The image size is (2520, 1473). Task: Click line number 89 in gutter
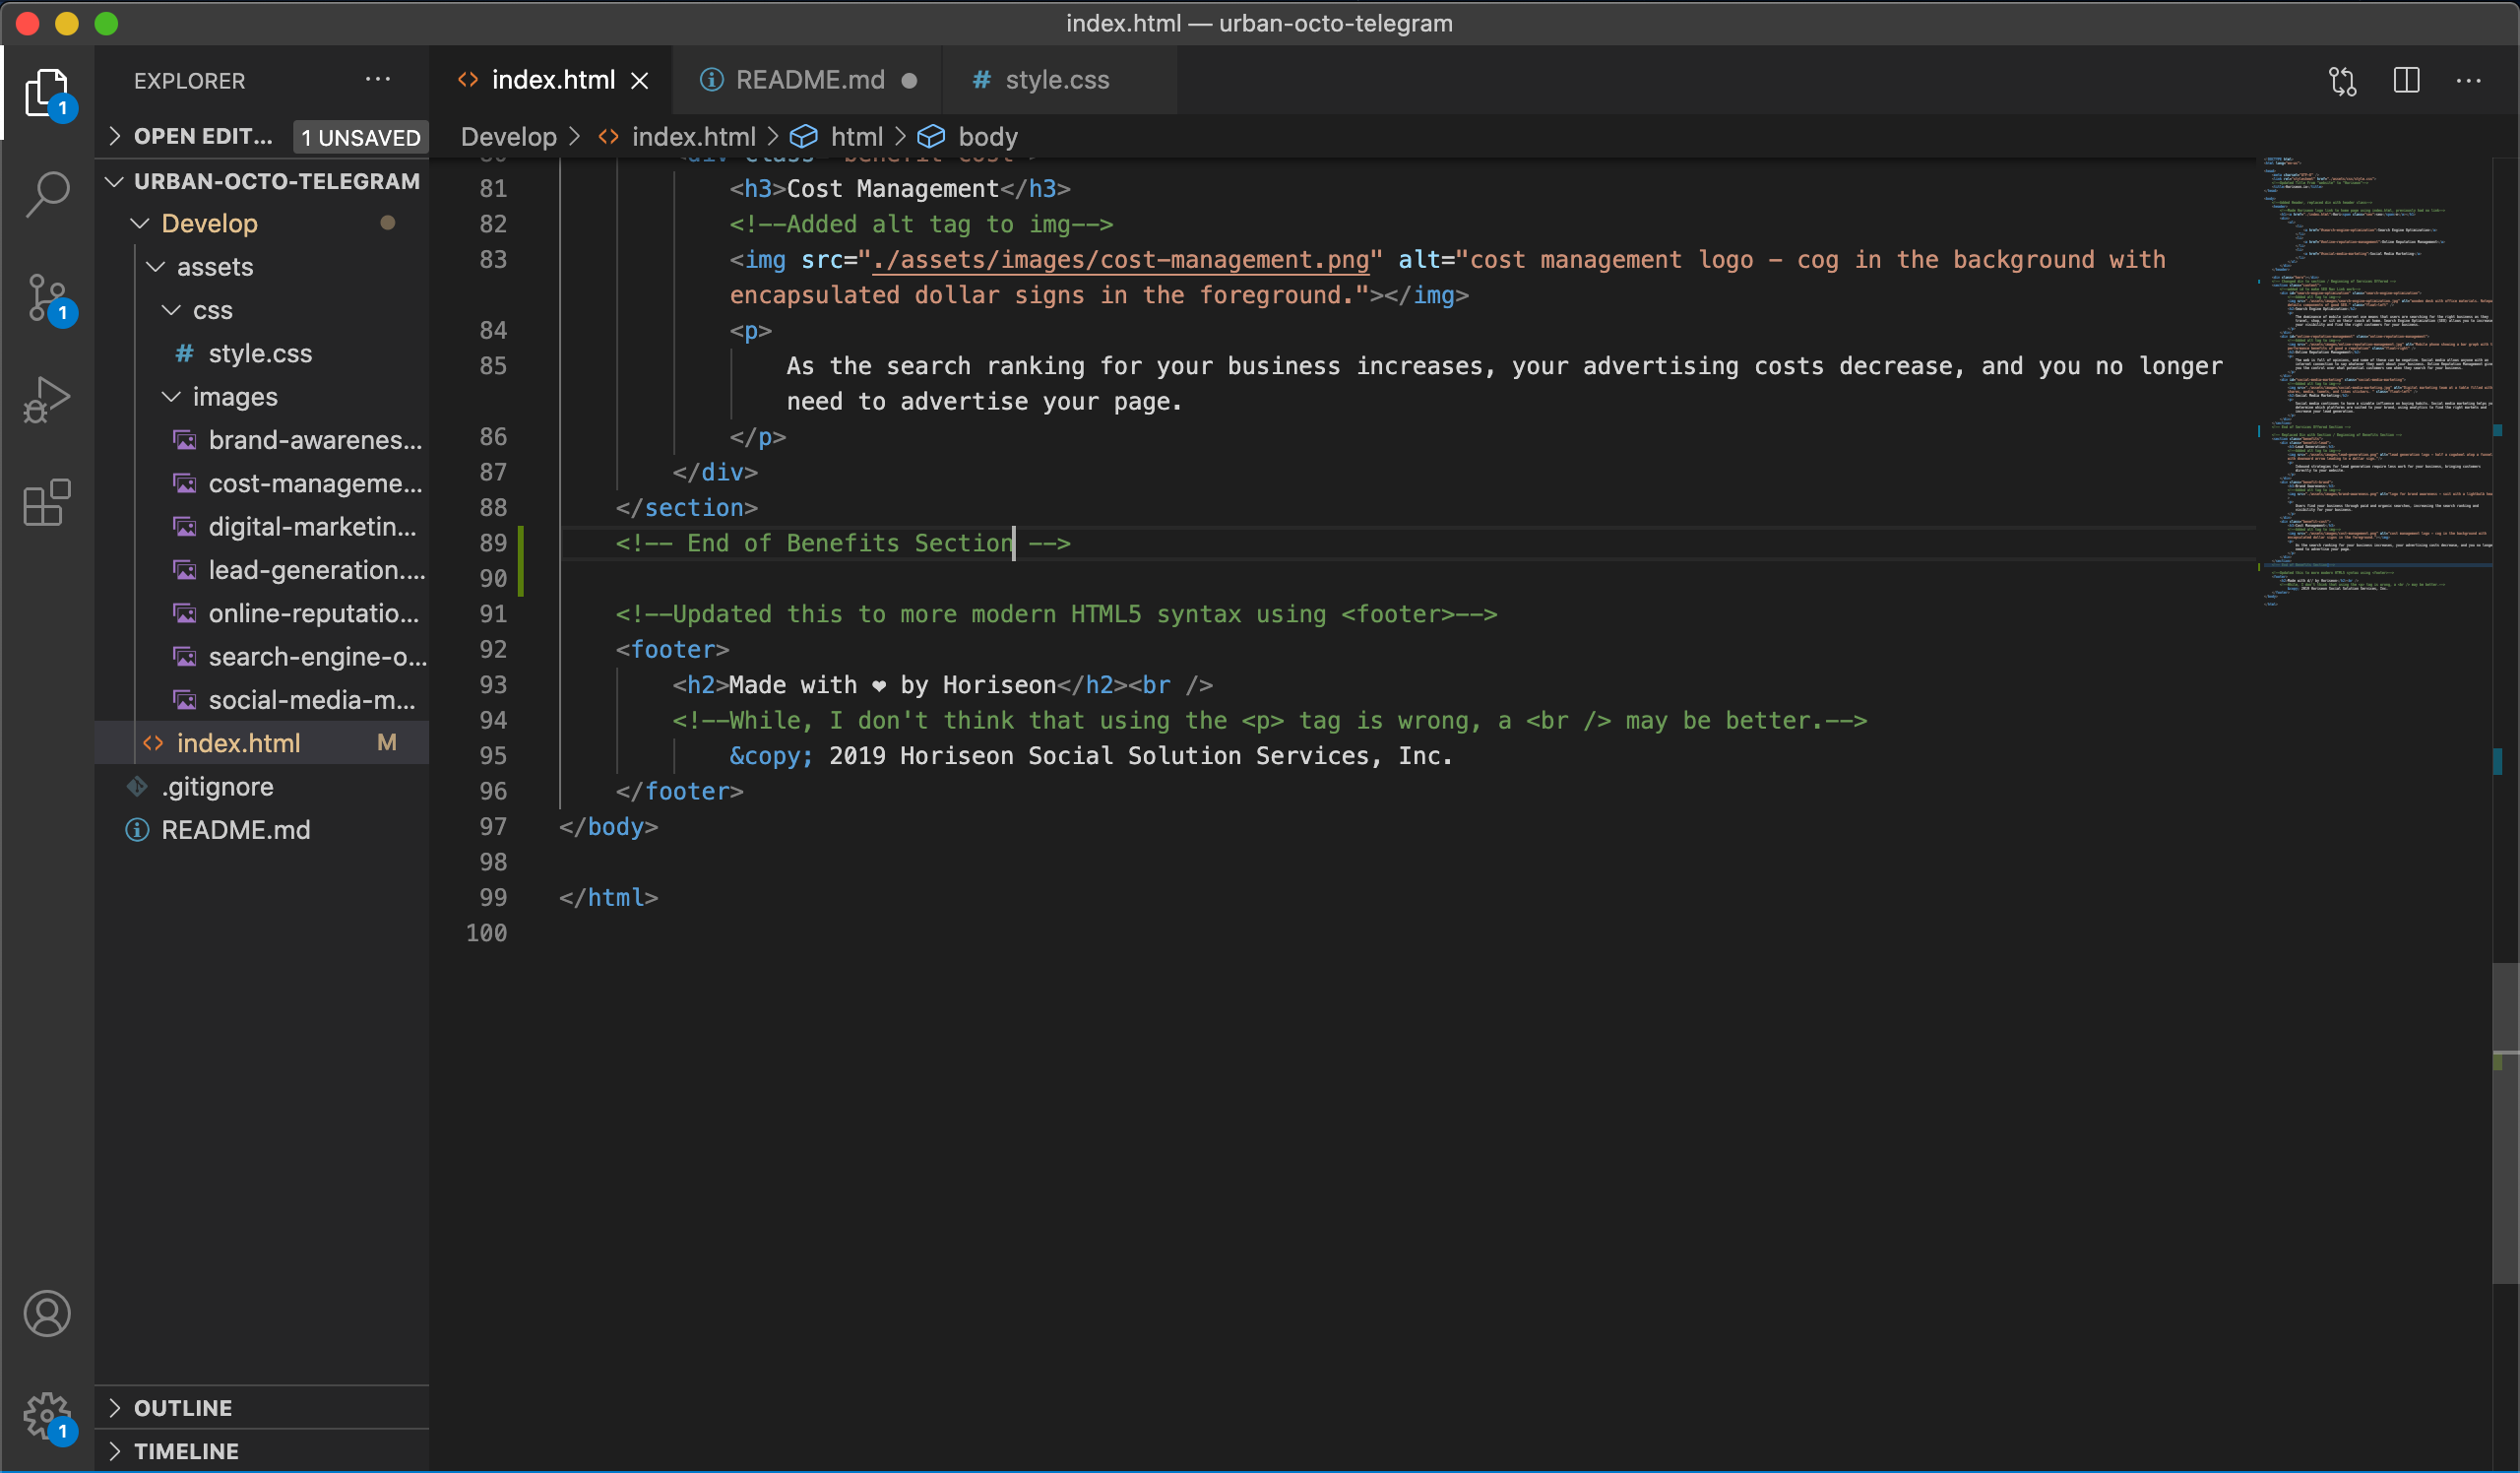(493, 543)
